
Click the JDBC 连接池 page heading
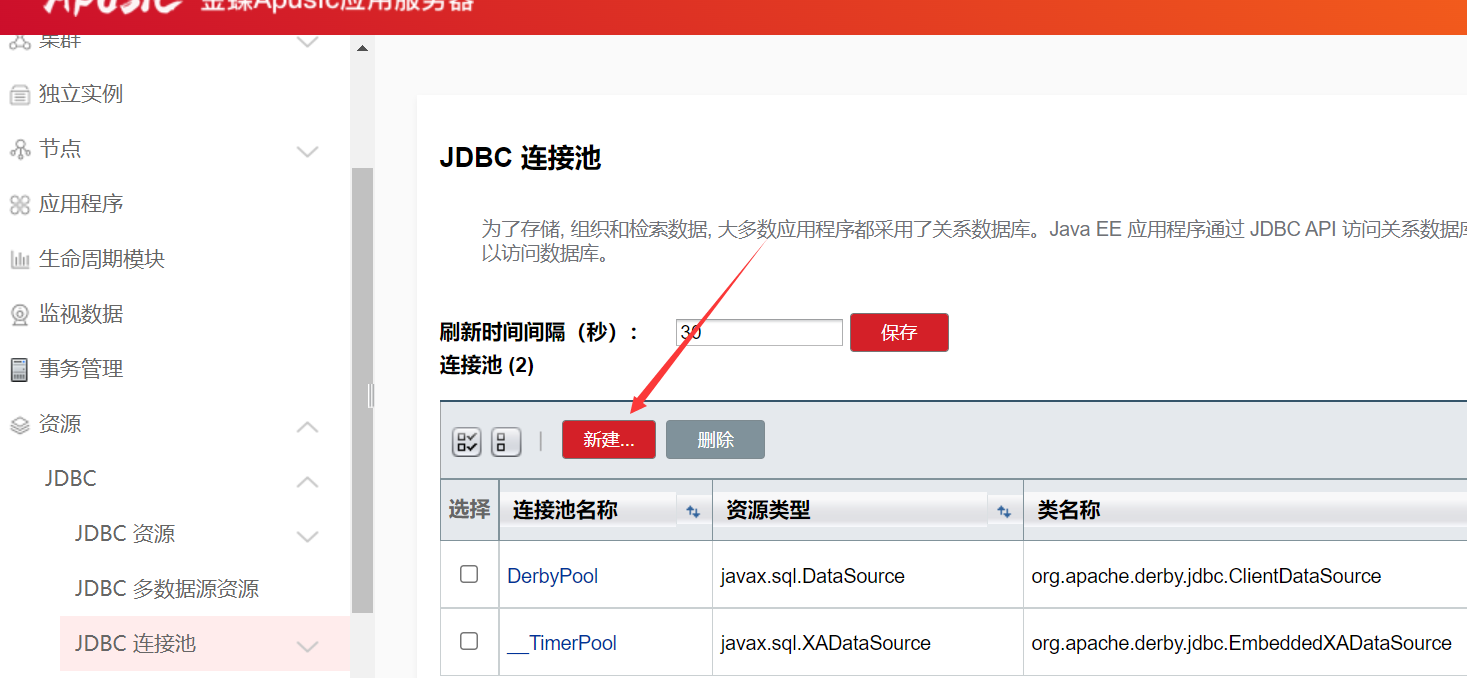[x=520, y=158]
